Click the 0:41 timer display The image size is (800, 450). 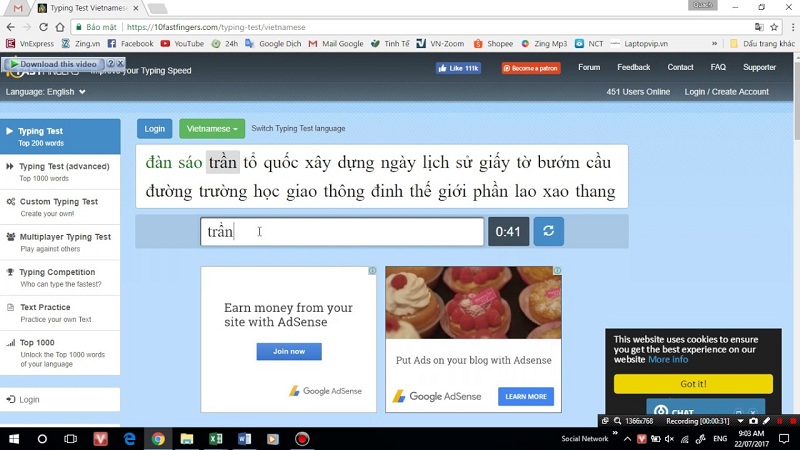[508, 232]
